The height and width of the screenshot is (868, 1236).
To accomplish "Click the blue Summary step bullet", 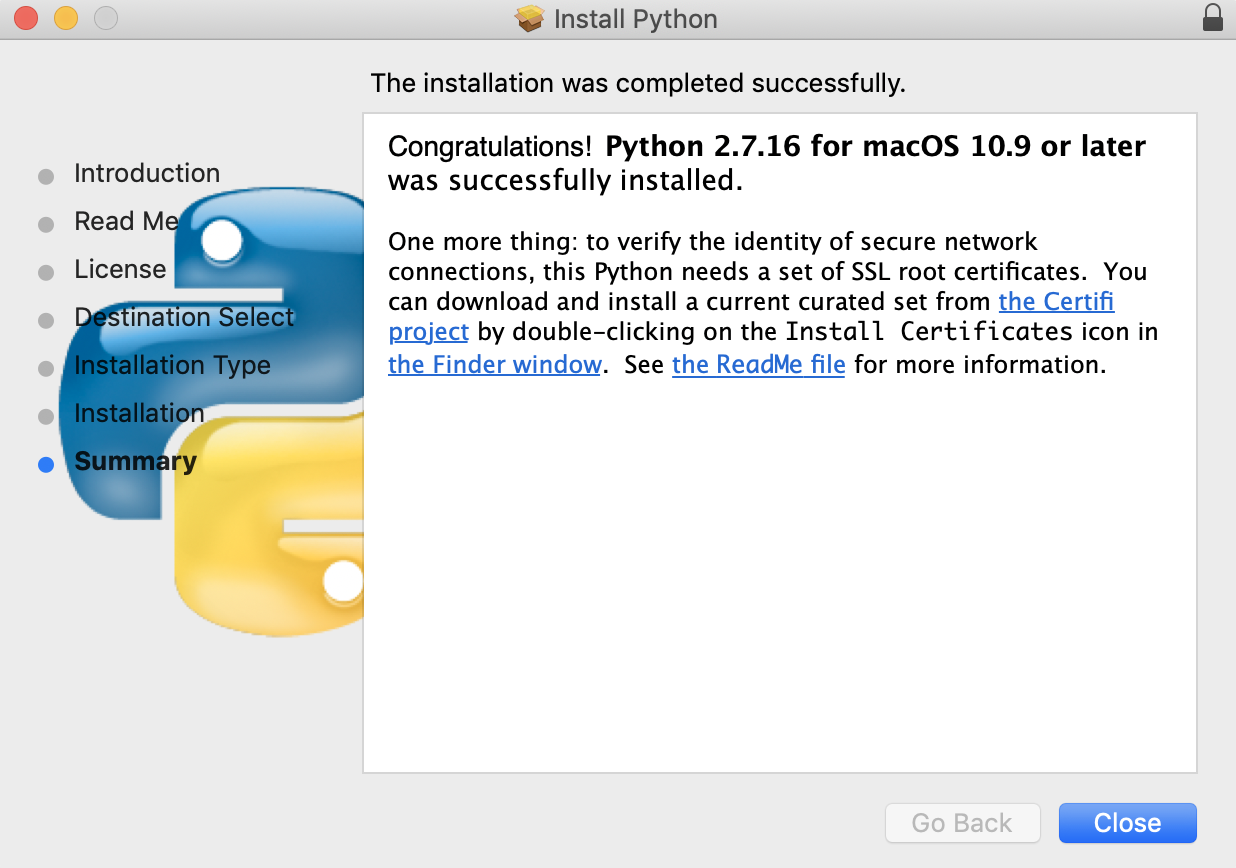I will coord(46,464).
